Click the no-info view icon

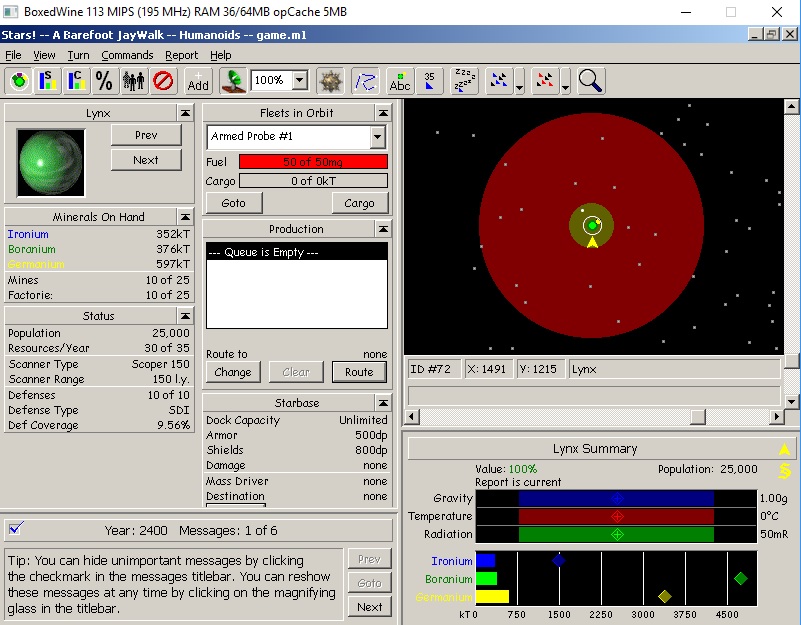click(x=162, y=81)
